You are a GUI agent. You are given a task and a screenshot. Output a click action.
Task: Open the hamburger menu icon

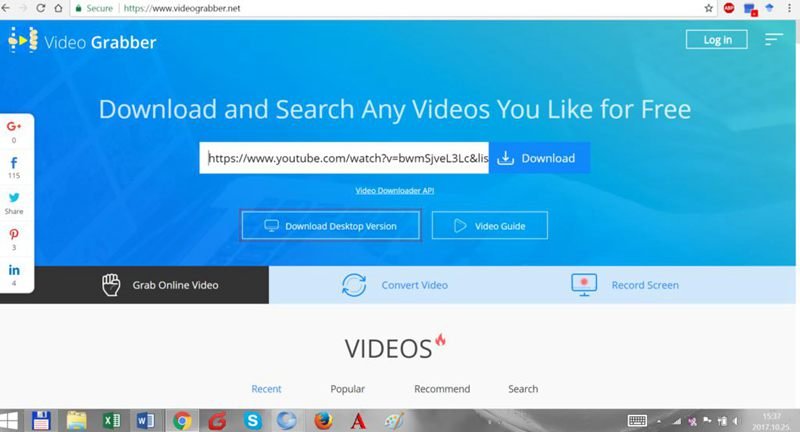pyautogui.click(x=773, y=40)
